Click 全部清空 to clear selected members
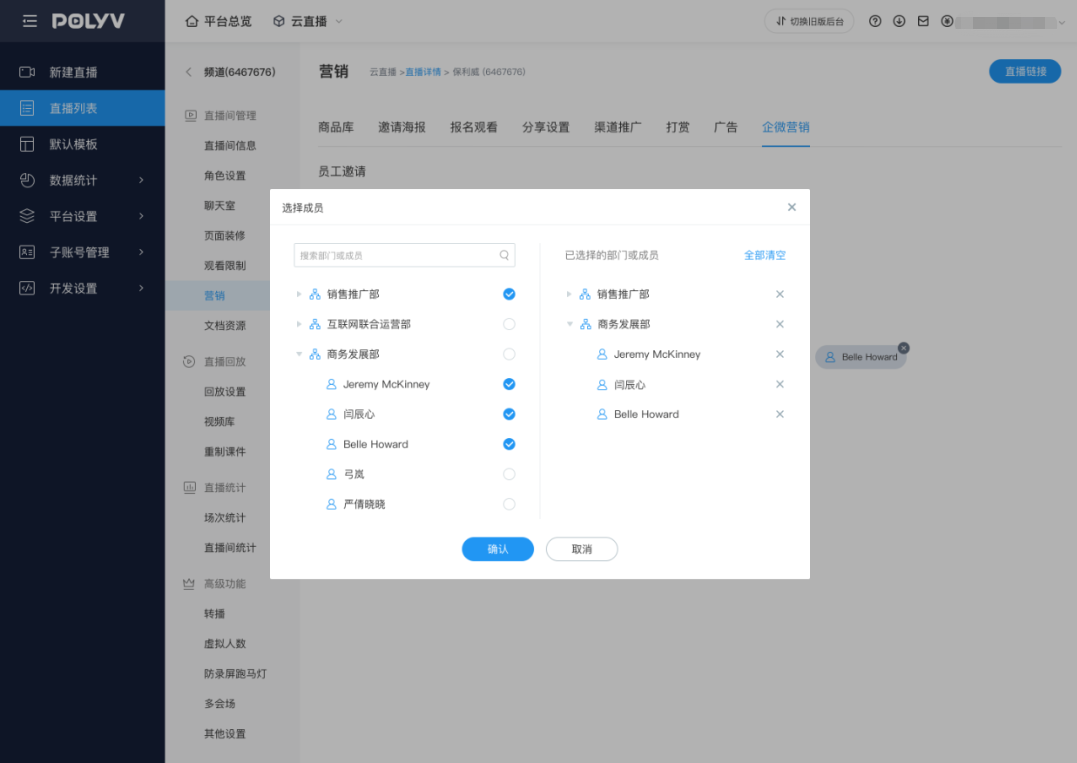Viewport: 1077px width, 763px height. (764, 255)
